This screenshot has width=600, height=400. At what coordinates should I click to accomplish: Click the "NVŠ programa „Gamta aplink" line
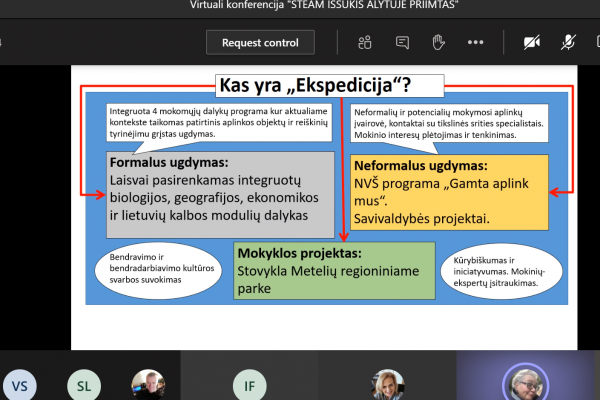(441, 183)
